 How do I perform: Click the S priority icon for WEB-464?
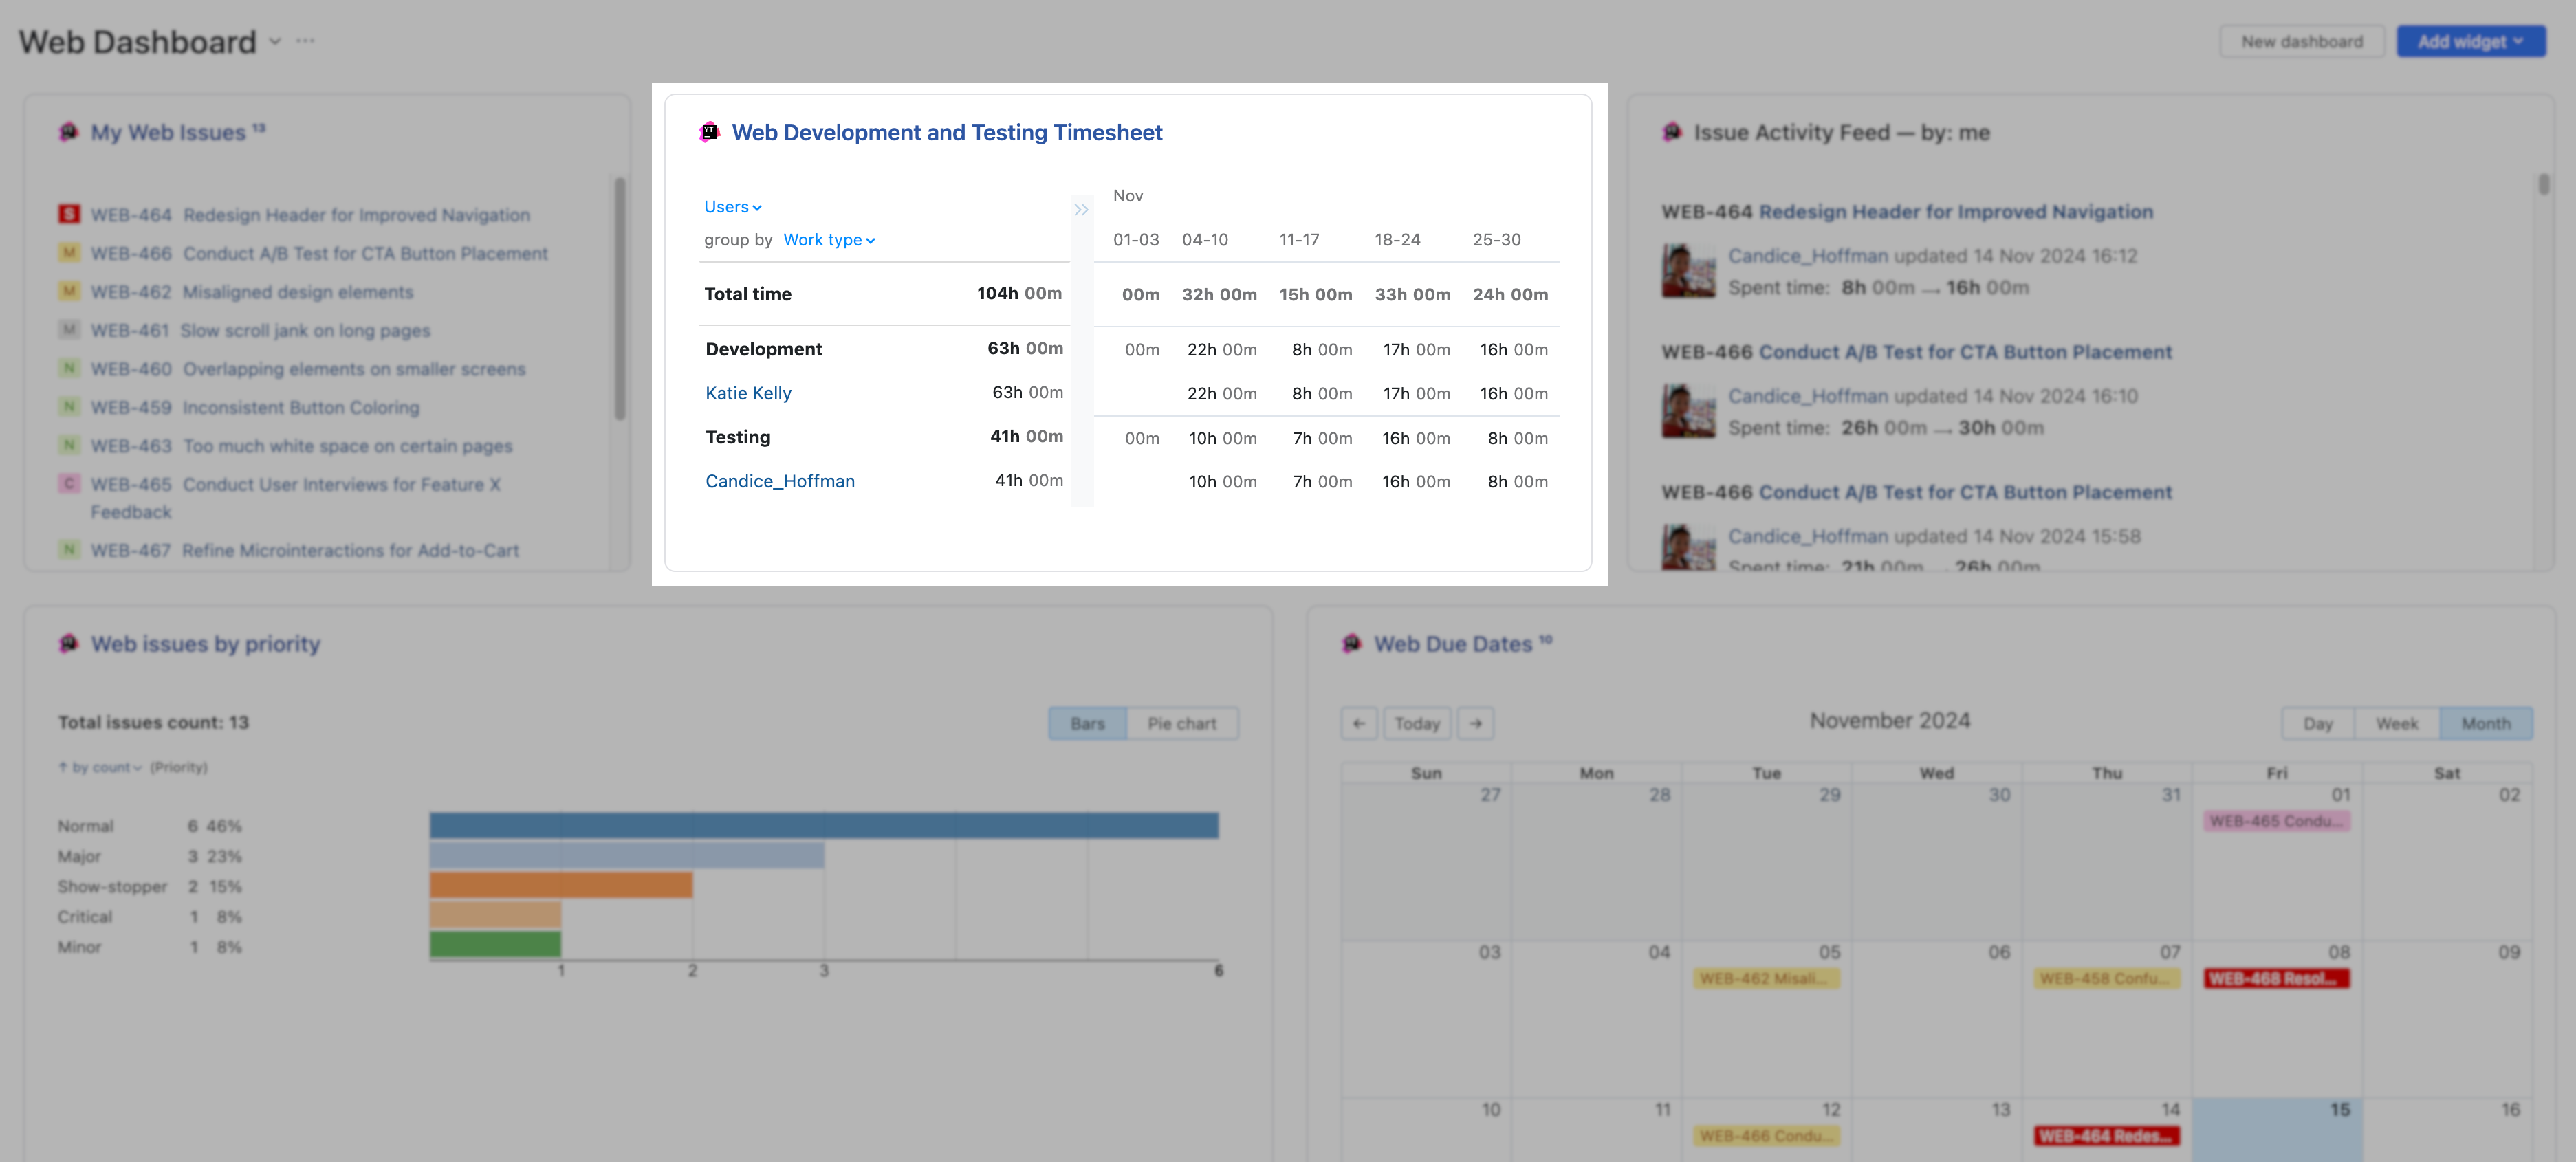point(69,214)
